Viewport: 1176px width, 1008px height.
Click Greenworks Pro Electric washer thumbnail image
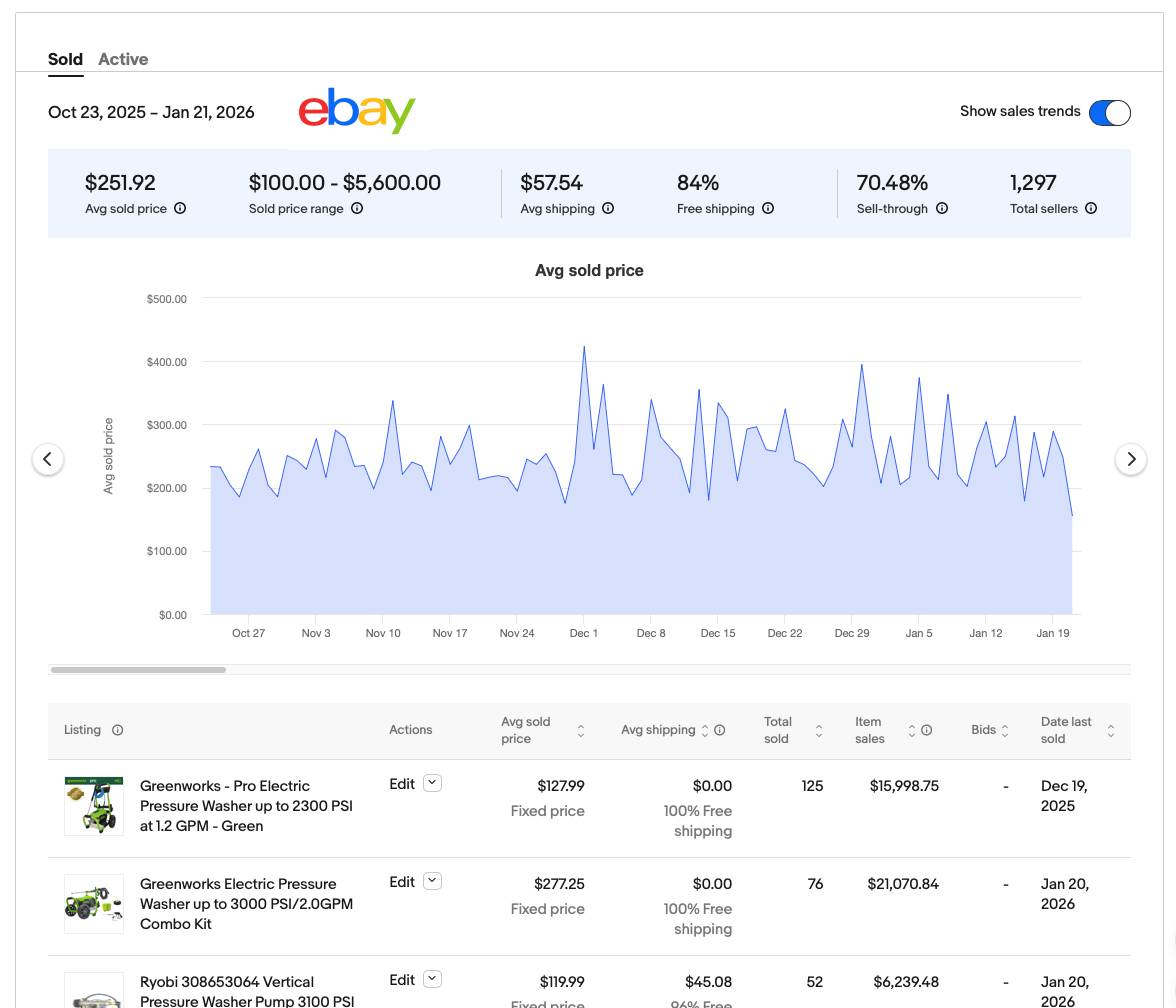coord(94,806)
